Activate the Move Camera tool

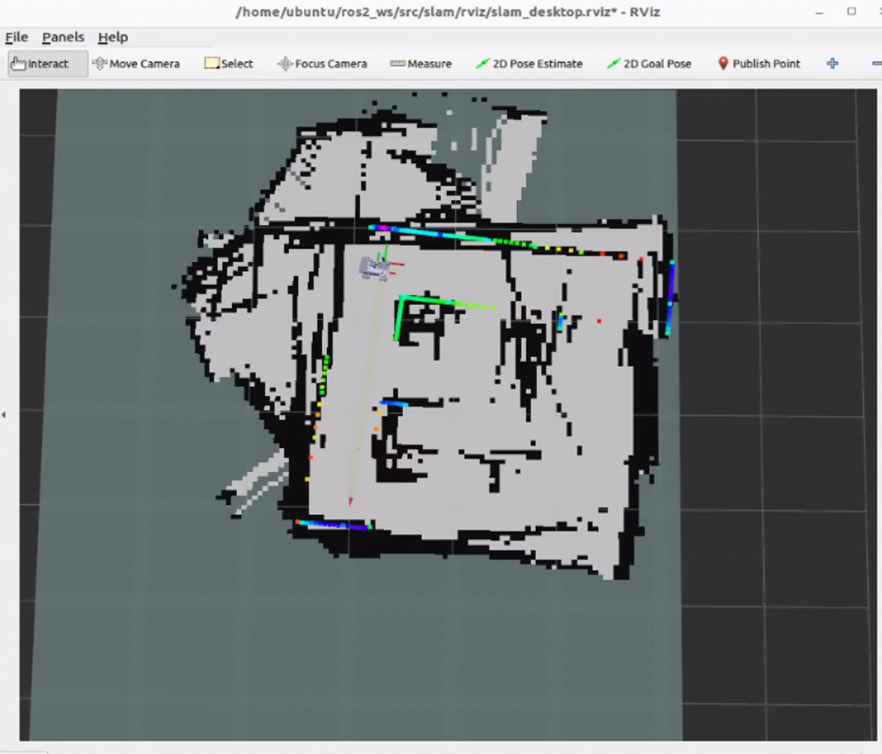pyautogui.click(x=137, y=64)
